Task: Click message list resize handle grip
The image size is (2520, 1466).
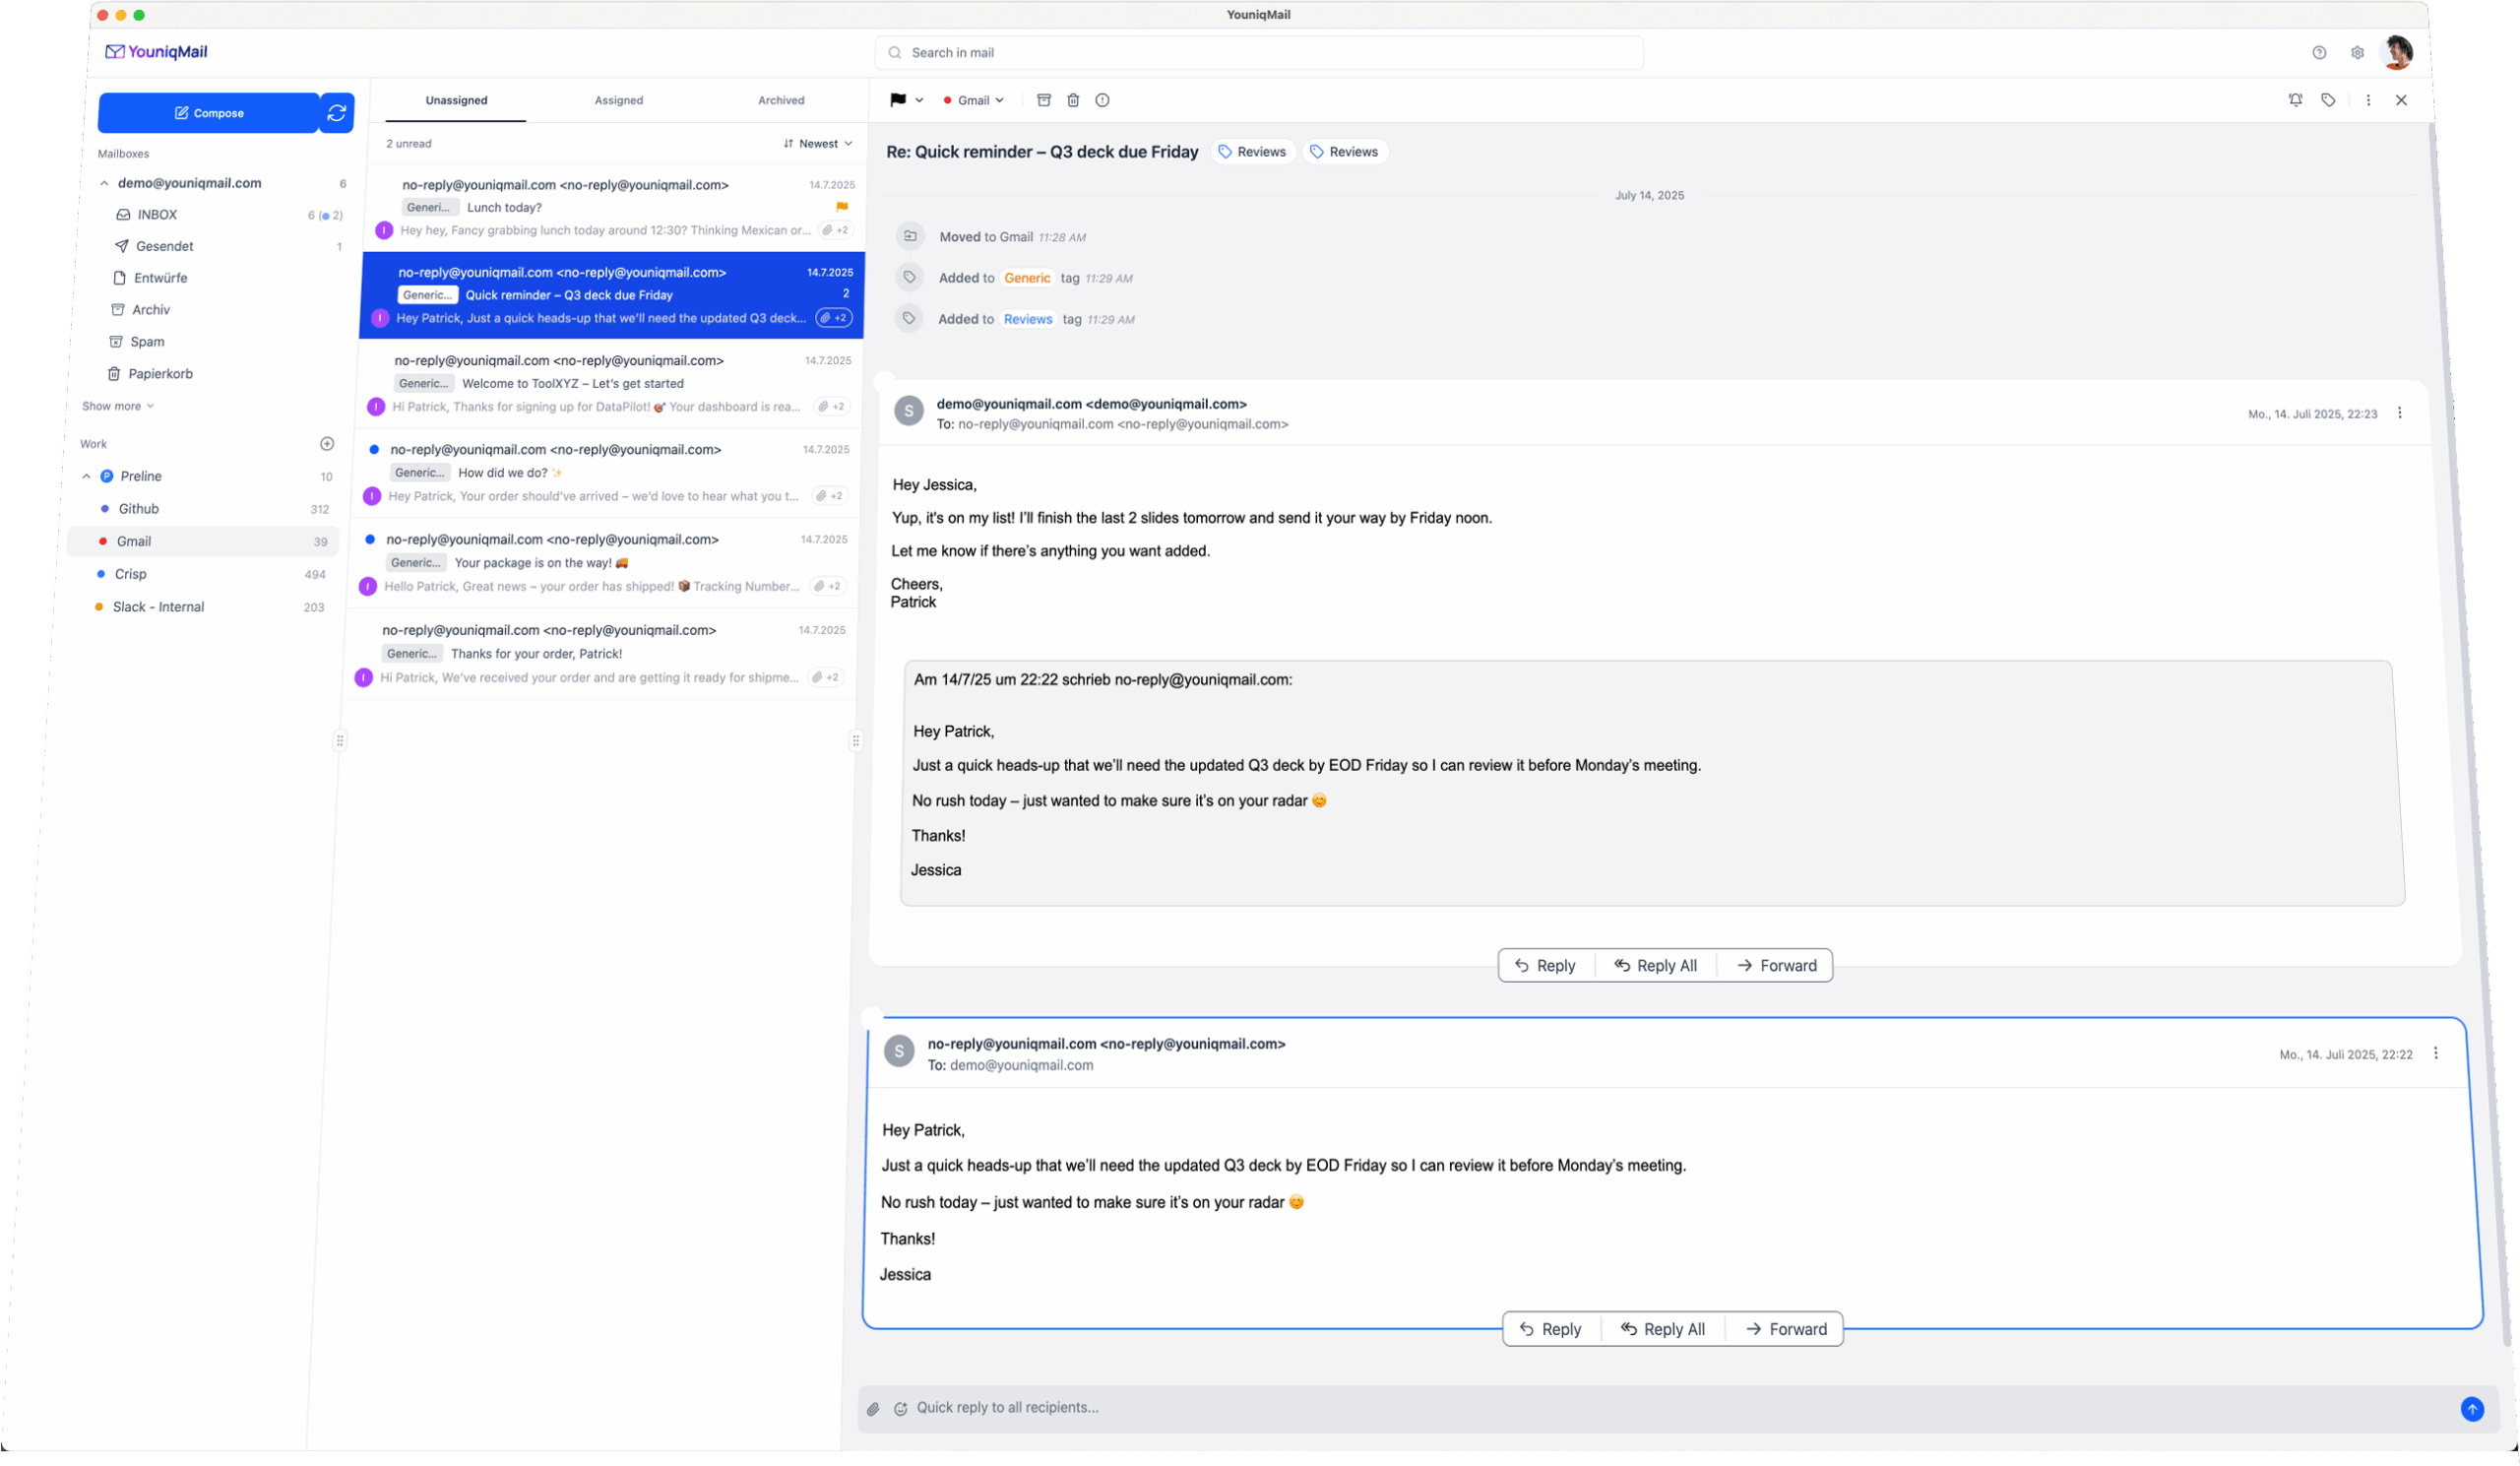Action: pyautogui.click(x=856, y=741)
